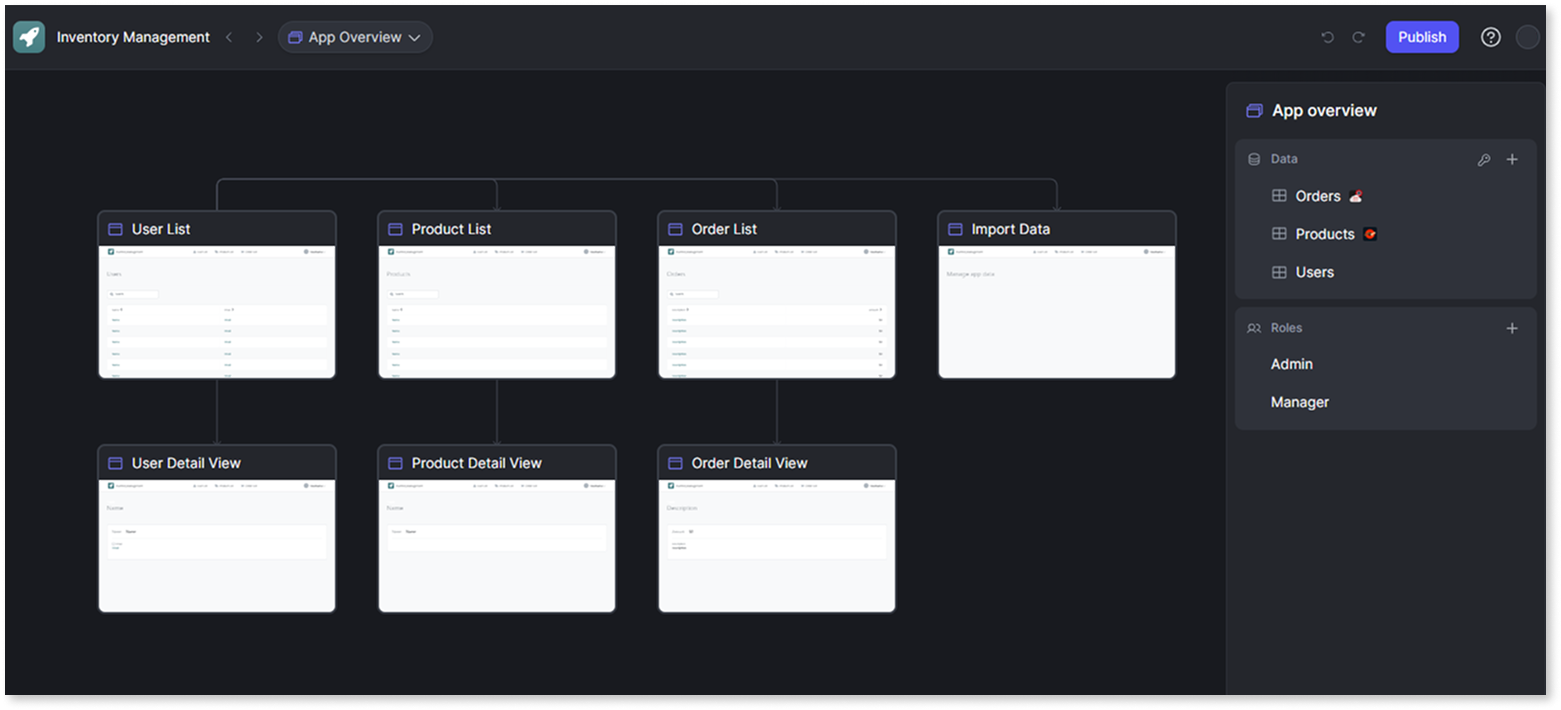Image resolution: width=1561 pixels, height=710 pixels.
Task: Open the App Overview page dropdown
Action: [355, 37]
